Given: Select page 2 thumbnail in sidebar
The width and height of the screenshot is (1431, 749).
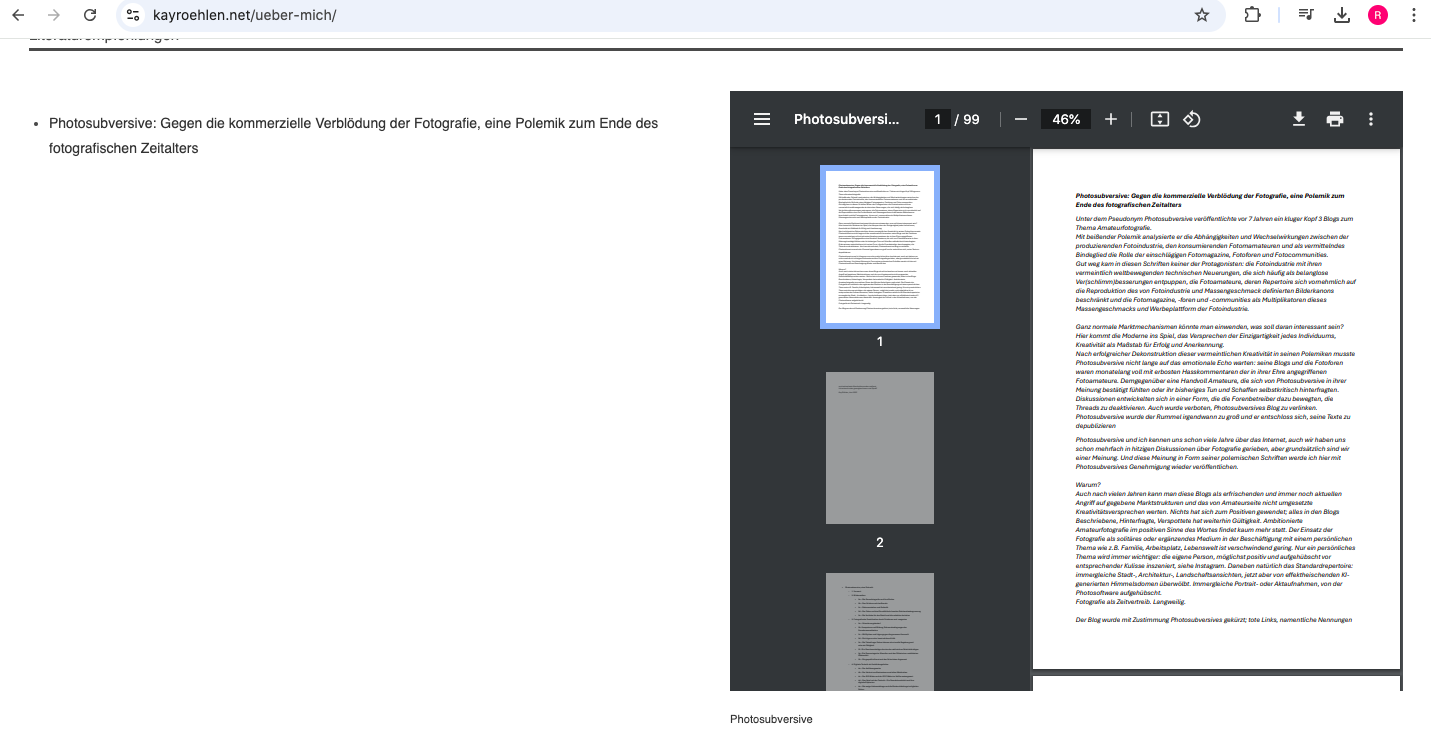Looking at the screenshot, I should click(880, 448).
